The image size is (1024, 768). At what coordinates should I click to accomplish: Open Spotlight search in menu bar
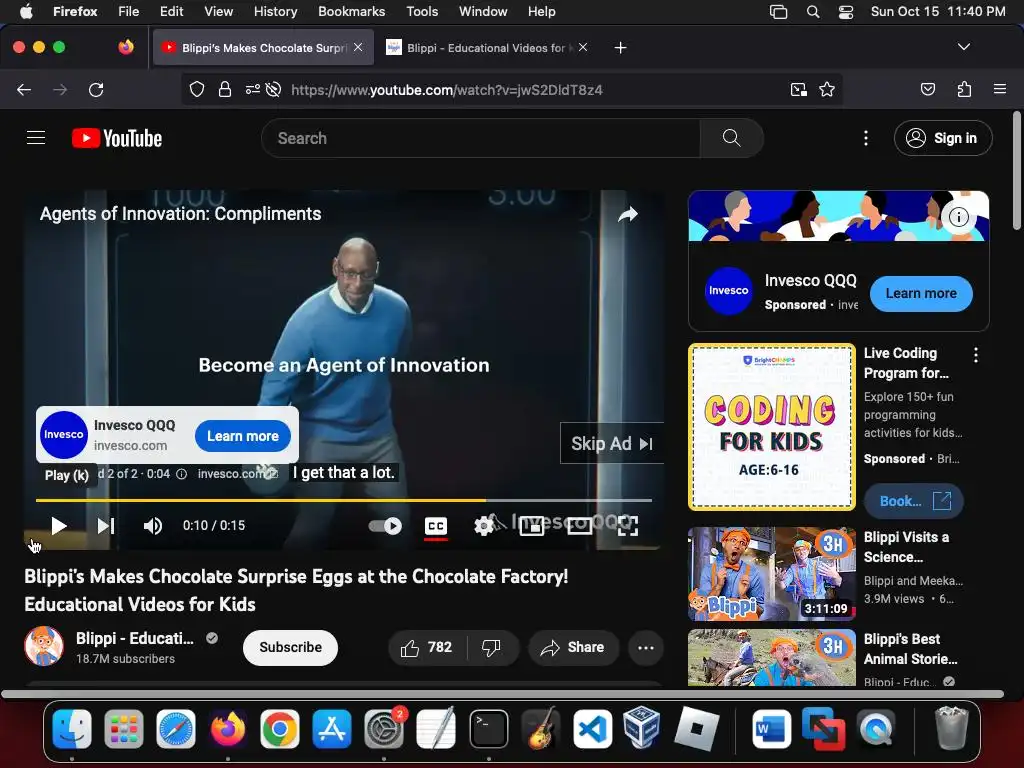pyautogui.click(x=813, y=11)
